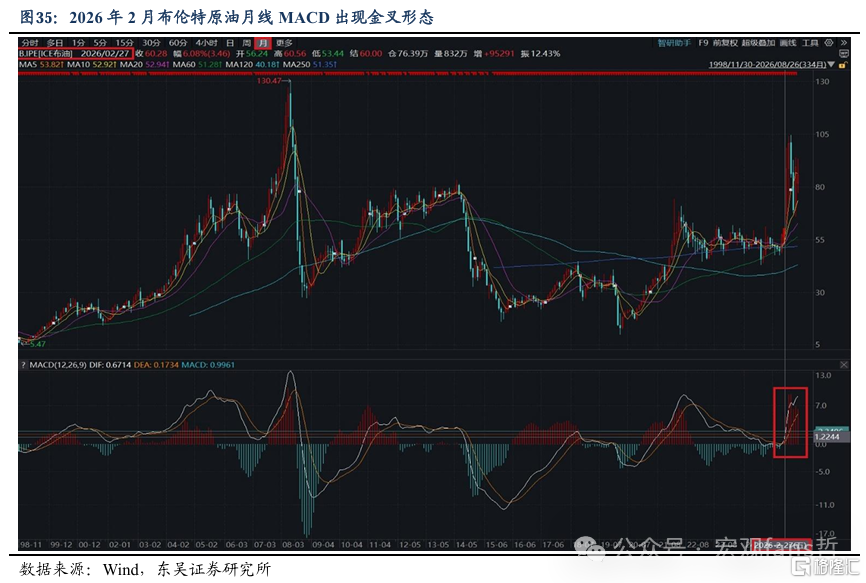866x583 pixels.
Task: Select the 周 weekly tab
Action: pyautogui.click(x=246, y=43)
